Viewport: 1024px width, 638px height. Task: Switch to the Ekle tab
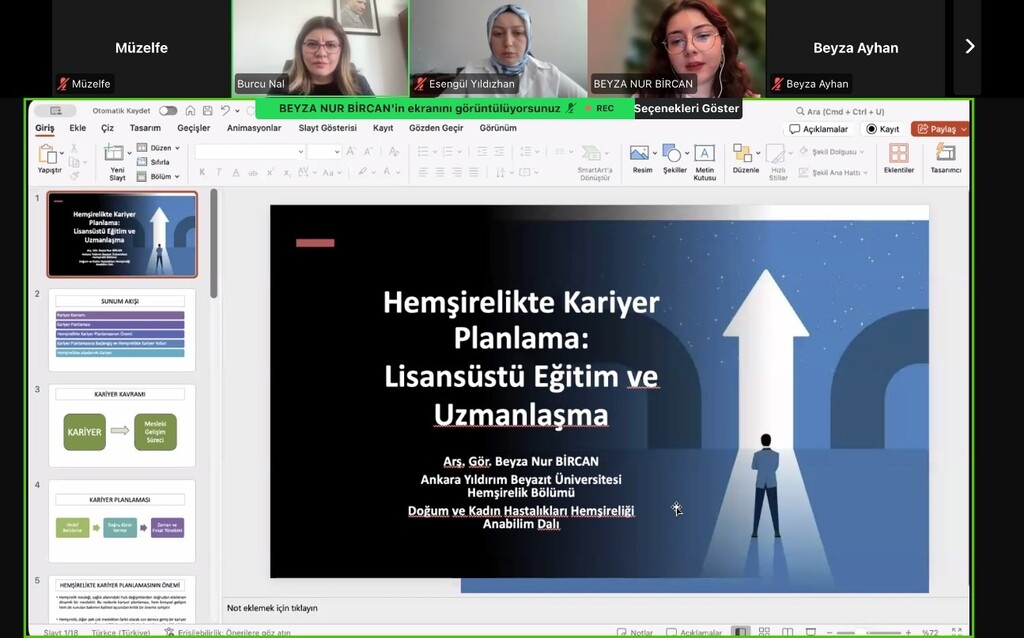click(x=78, y=128)
